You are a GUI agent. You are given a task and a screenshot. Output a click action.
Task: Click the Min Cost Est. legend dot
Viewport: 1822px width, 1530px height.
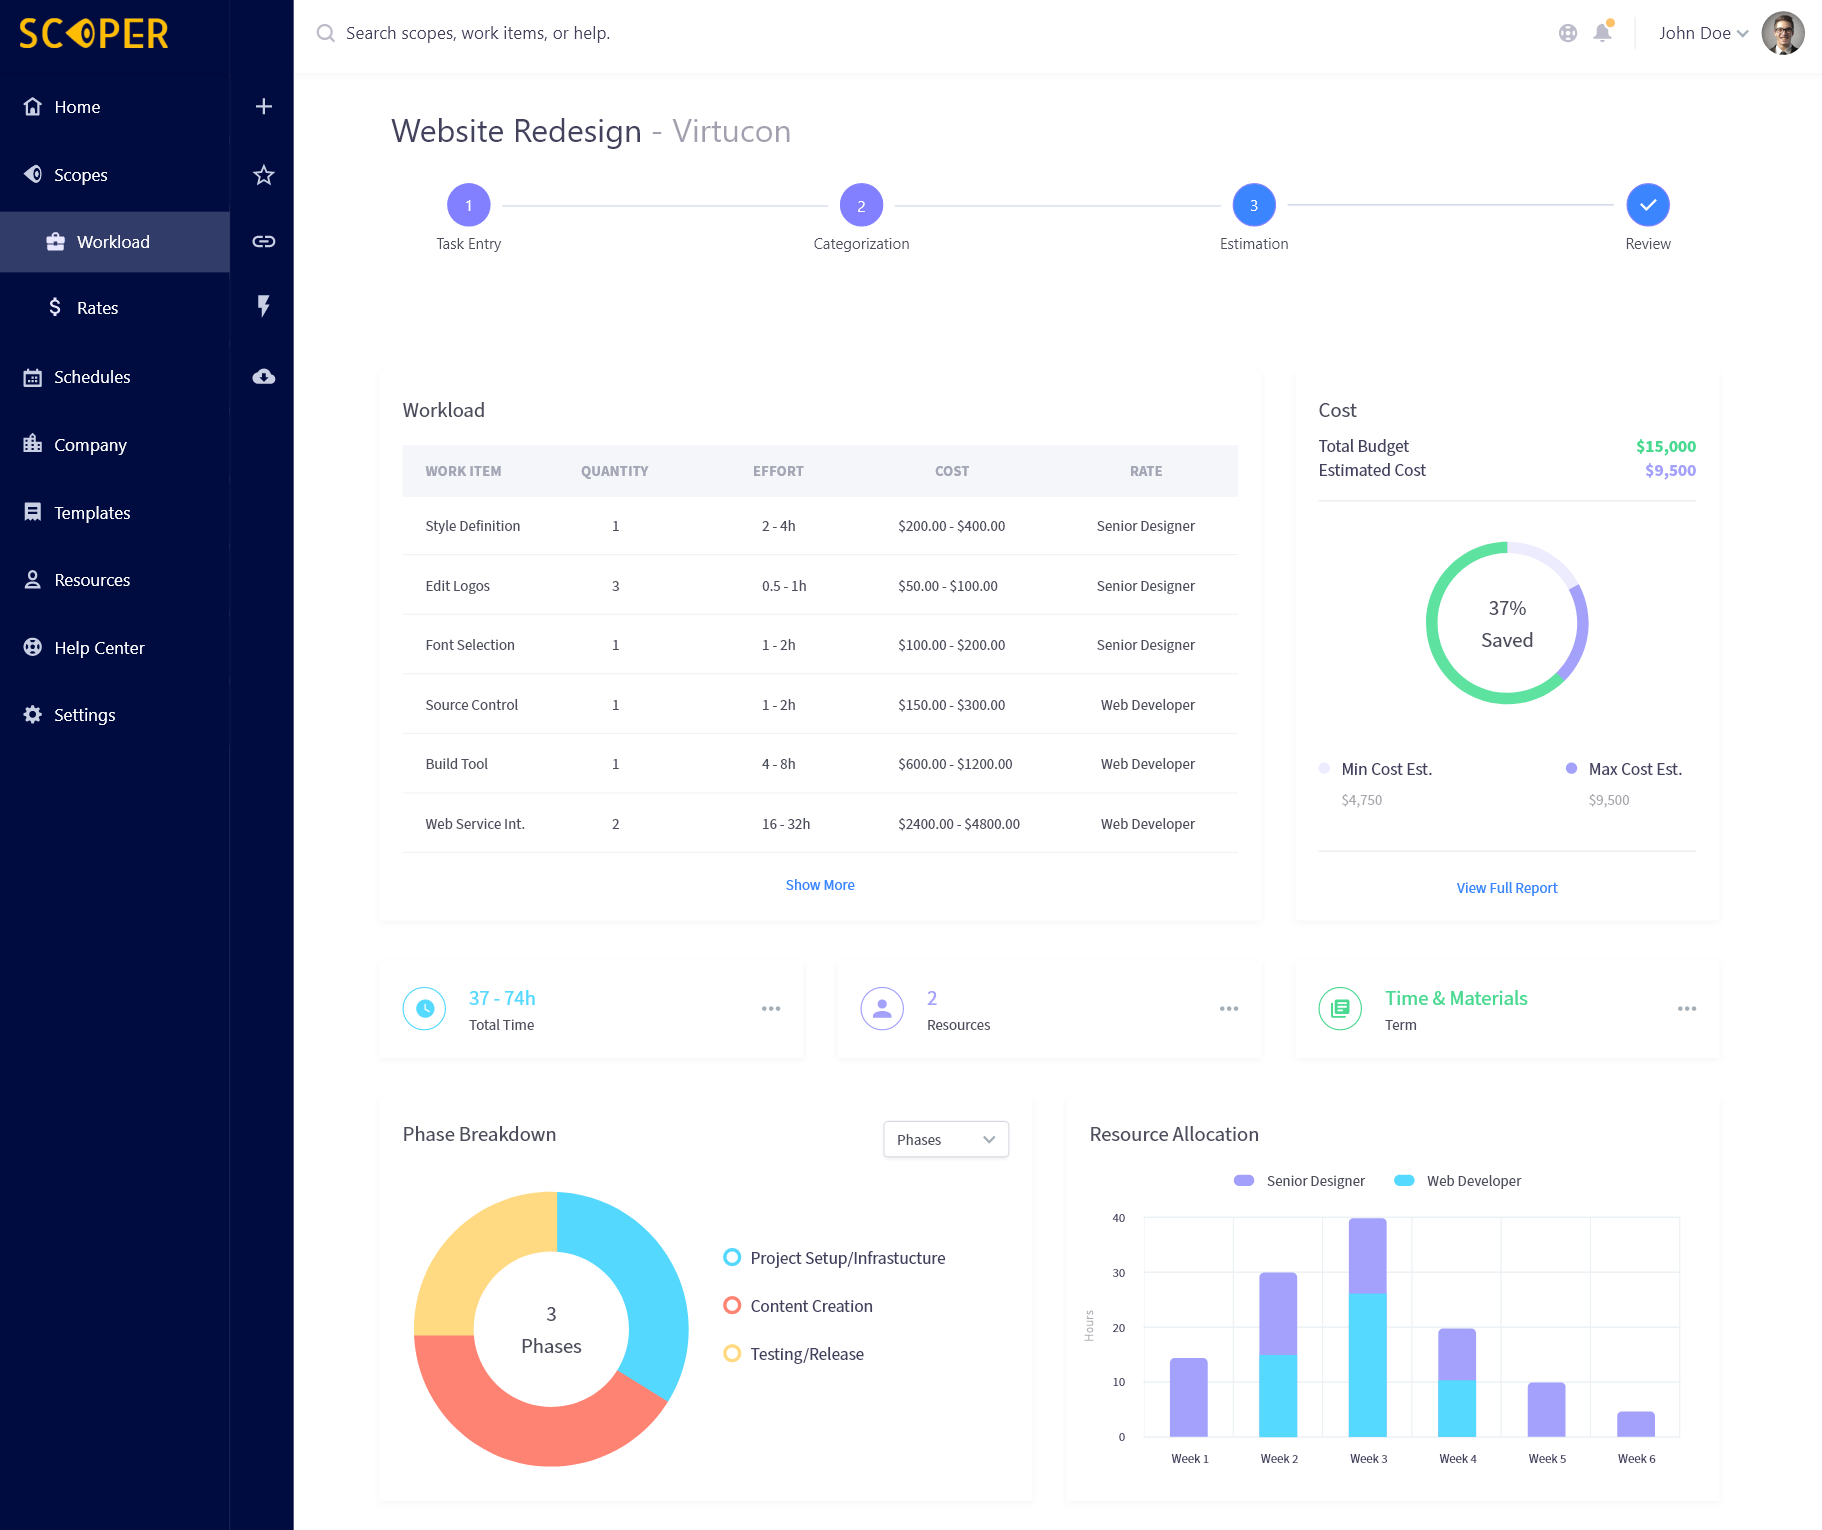coord(1324,768)
